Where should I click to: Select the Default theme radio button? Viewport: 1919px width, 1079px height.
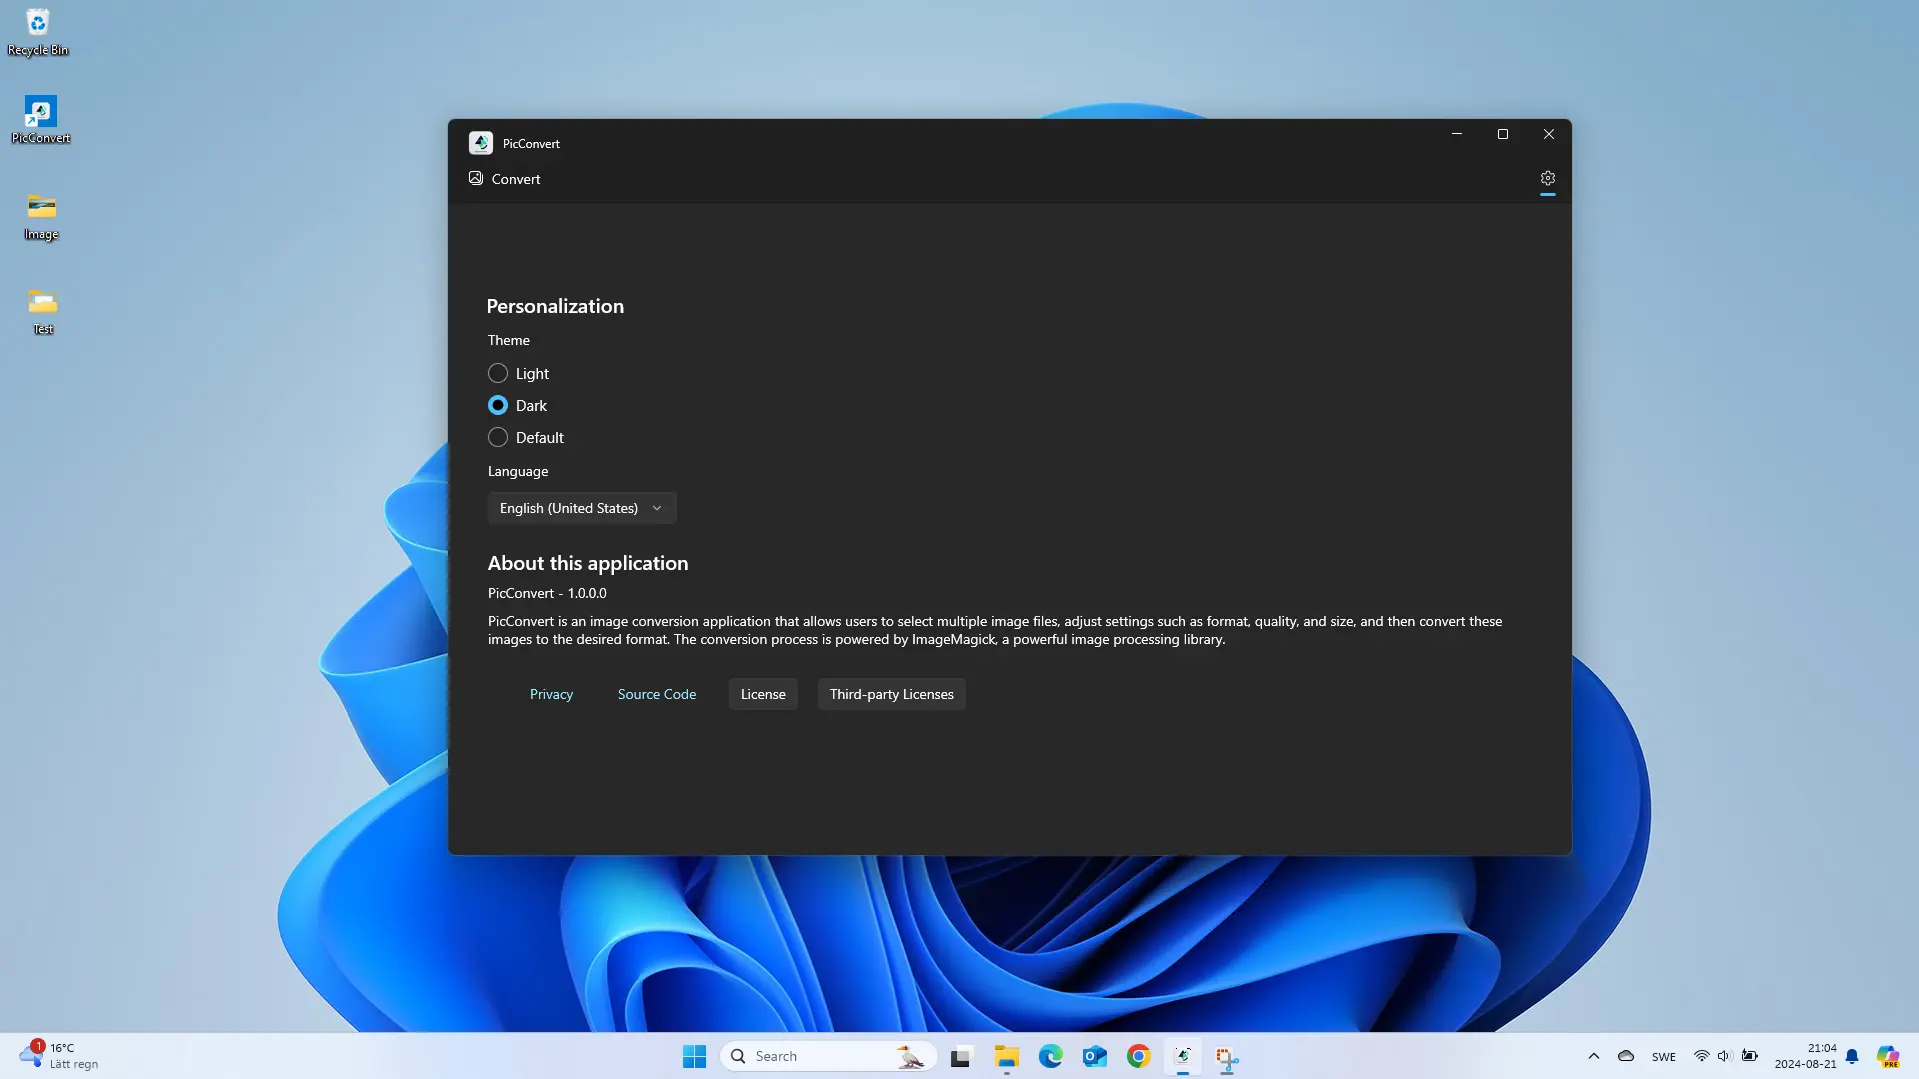pyautogui.click(x=498, y=437)
